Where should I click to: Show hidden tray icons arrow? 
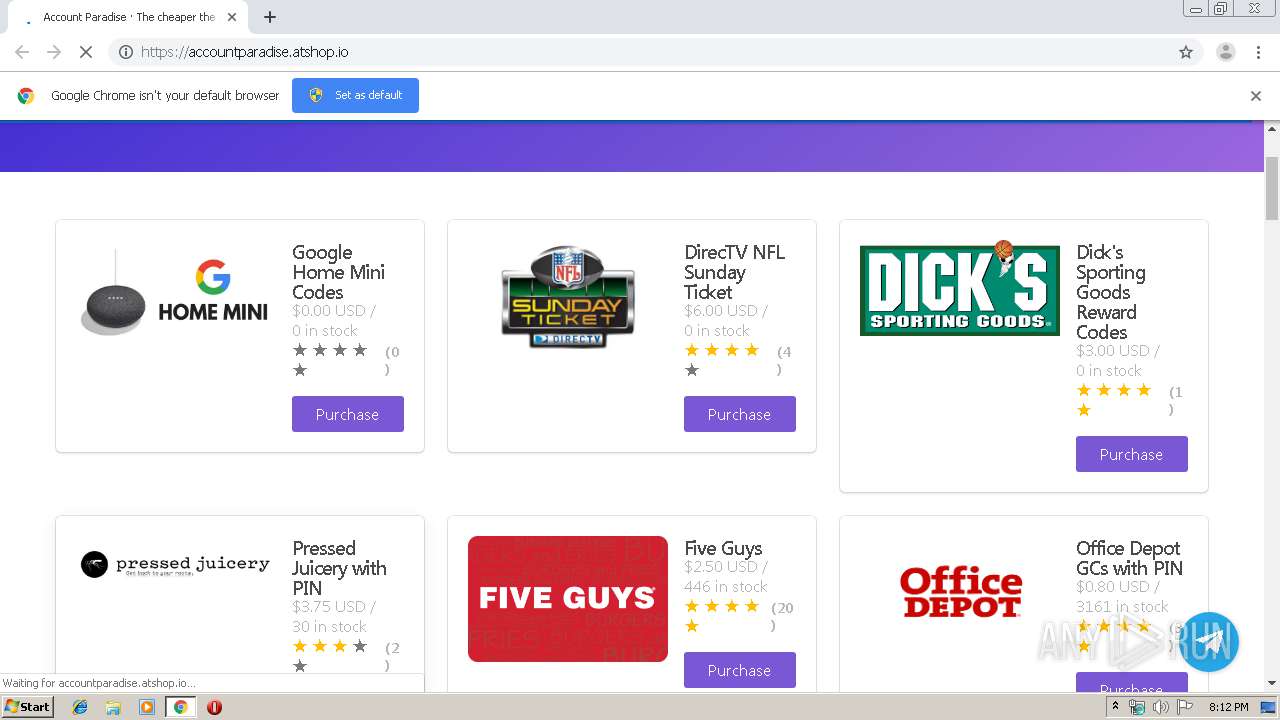pos(1116,707)
